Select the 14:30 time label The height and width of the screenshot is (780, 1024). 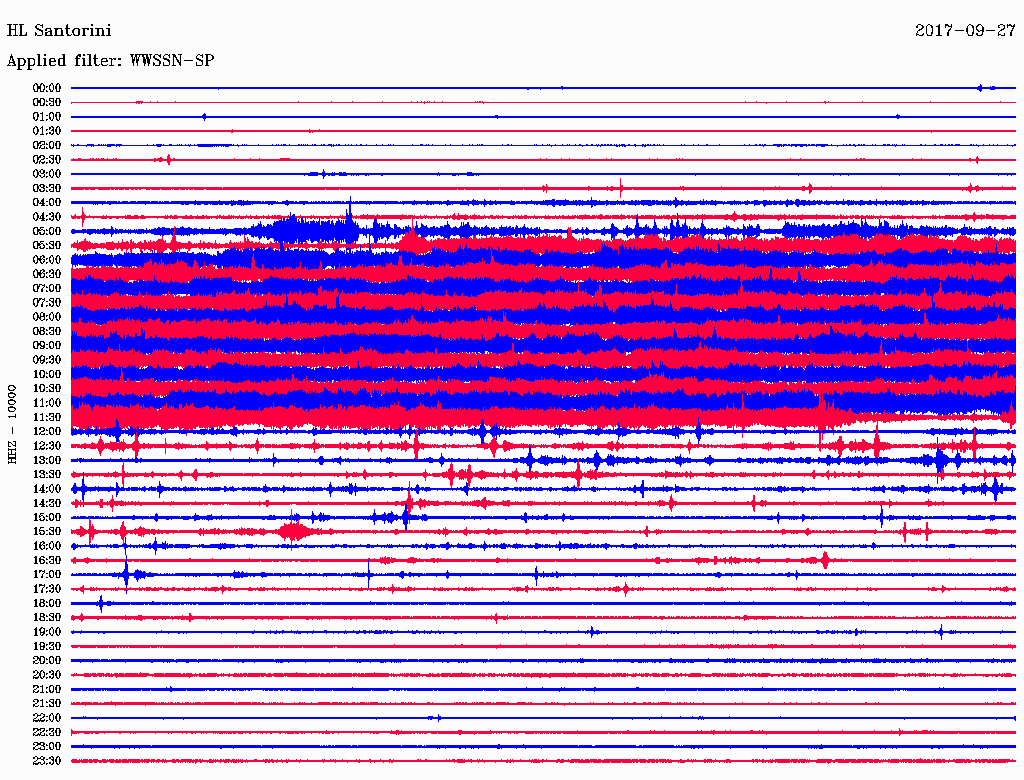[x=47, y=503]
